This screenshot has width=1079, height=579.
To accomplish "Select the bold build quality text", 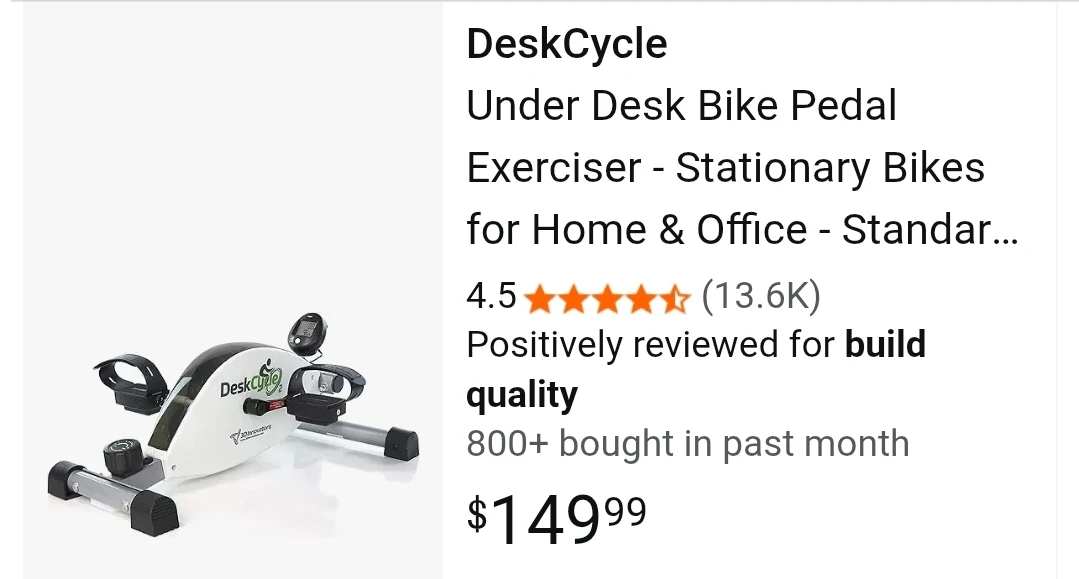I will click(696, 370).
